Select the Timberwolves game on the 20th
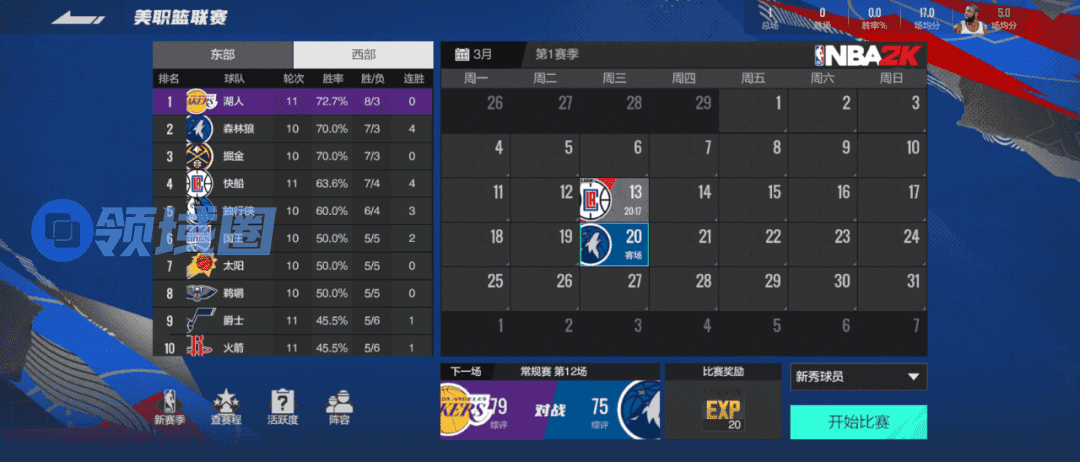Screen dimensions: 1080x462 (614, 244)
